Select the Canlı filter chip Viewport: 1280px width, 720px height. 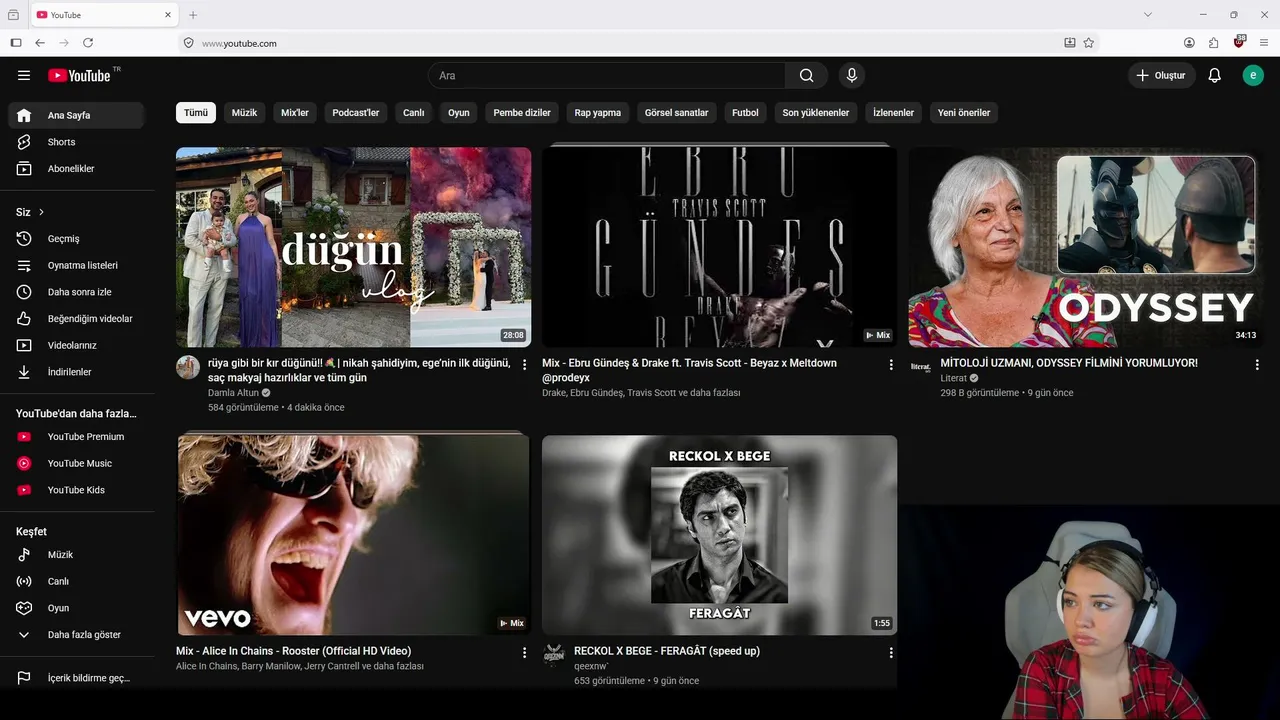point(414,113)
